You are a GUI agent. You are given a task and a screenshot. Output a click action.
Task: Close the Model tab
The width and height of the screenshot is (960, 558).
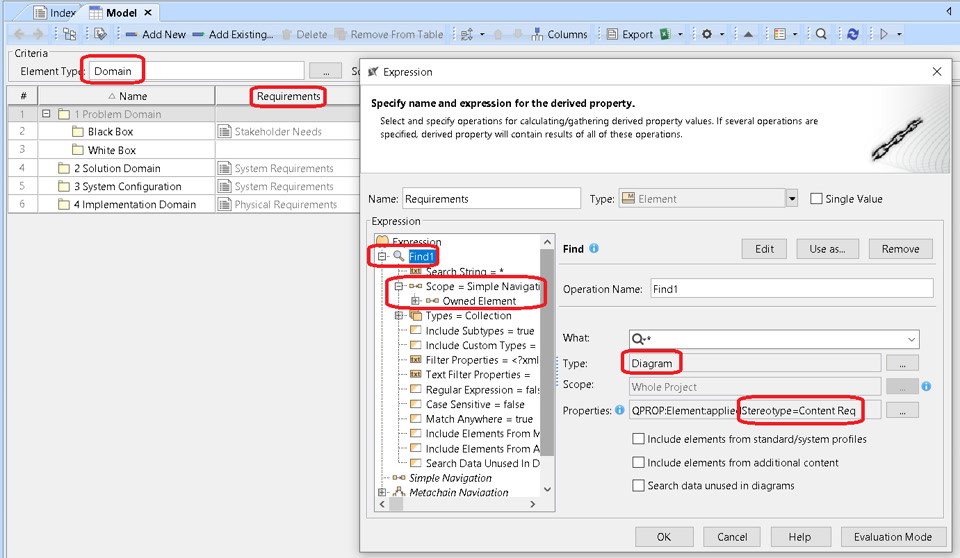(x=148, y=12)
